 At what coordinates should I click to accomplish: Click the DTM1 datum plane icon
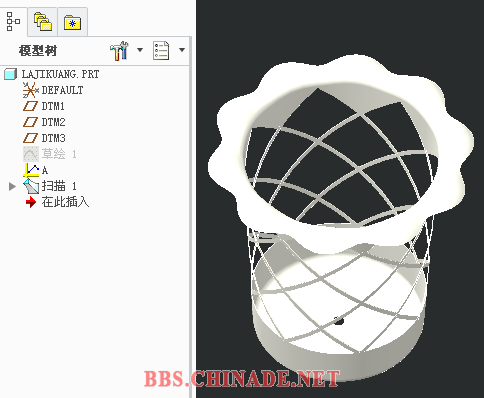pos(30,106)
